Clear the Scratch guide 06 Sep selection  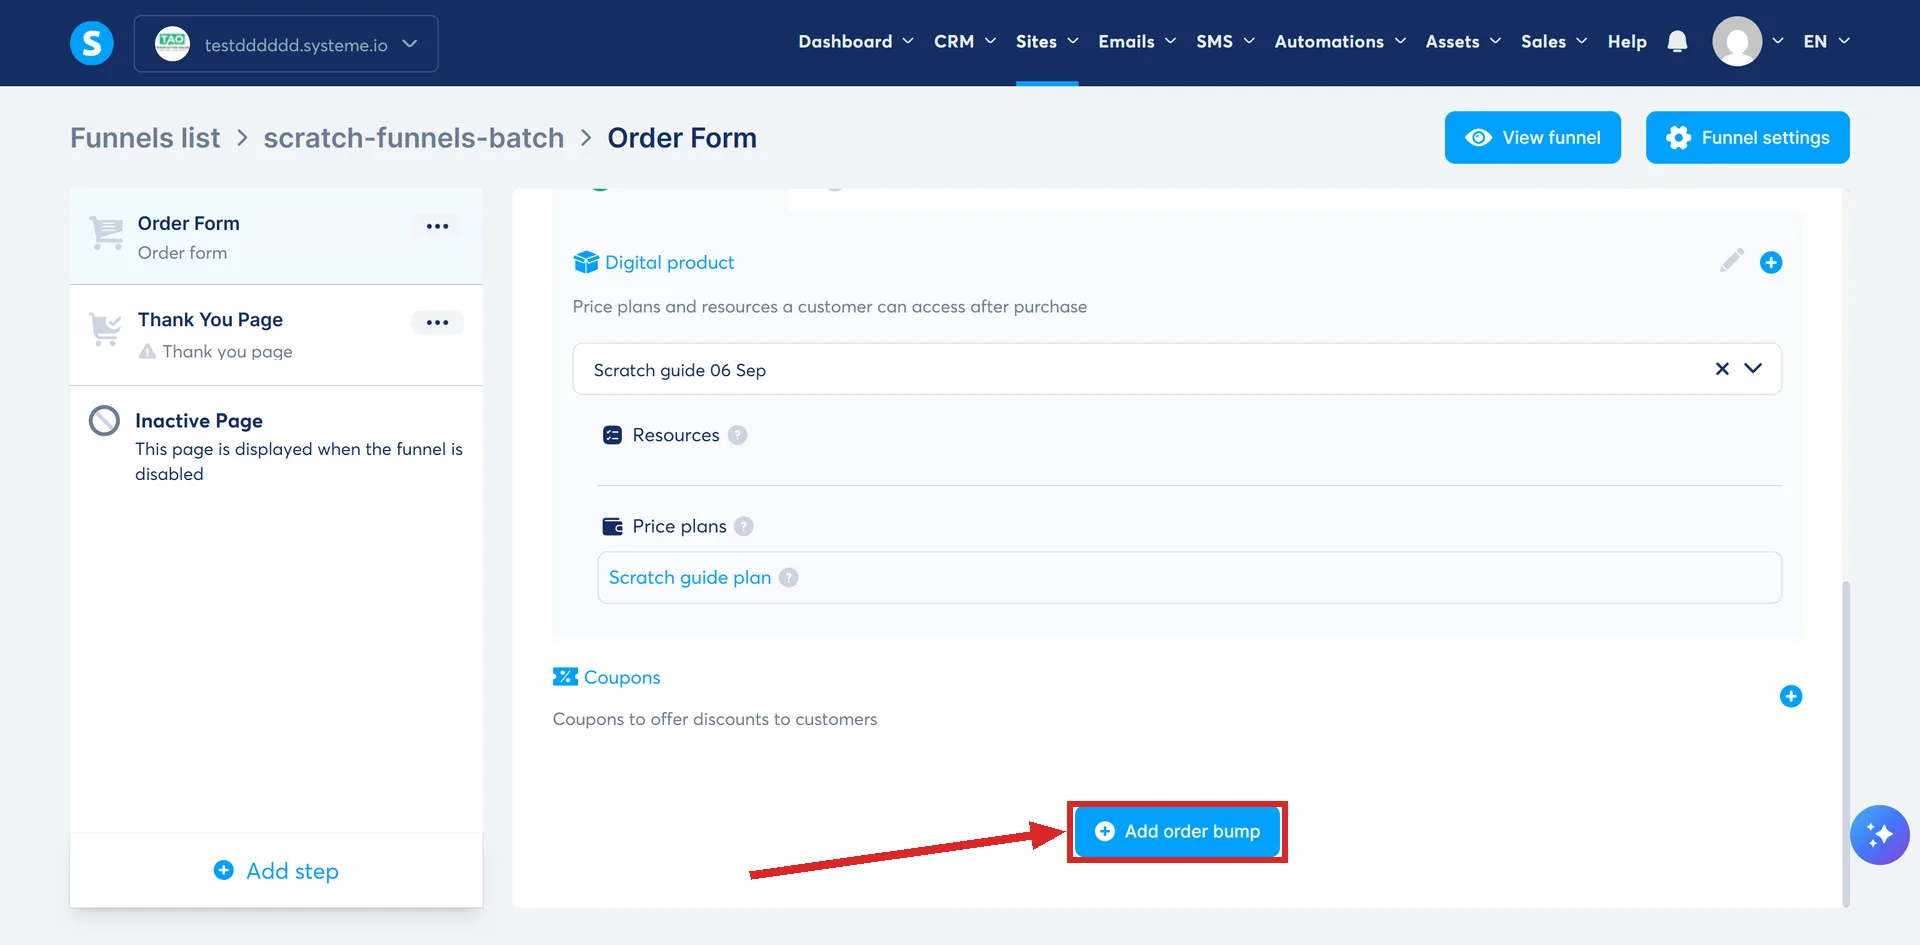tap(1722, 369)
